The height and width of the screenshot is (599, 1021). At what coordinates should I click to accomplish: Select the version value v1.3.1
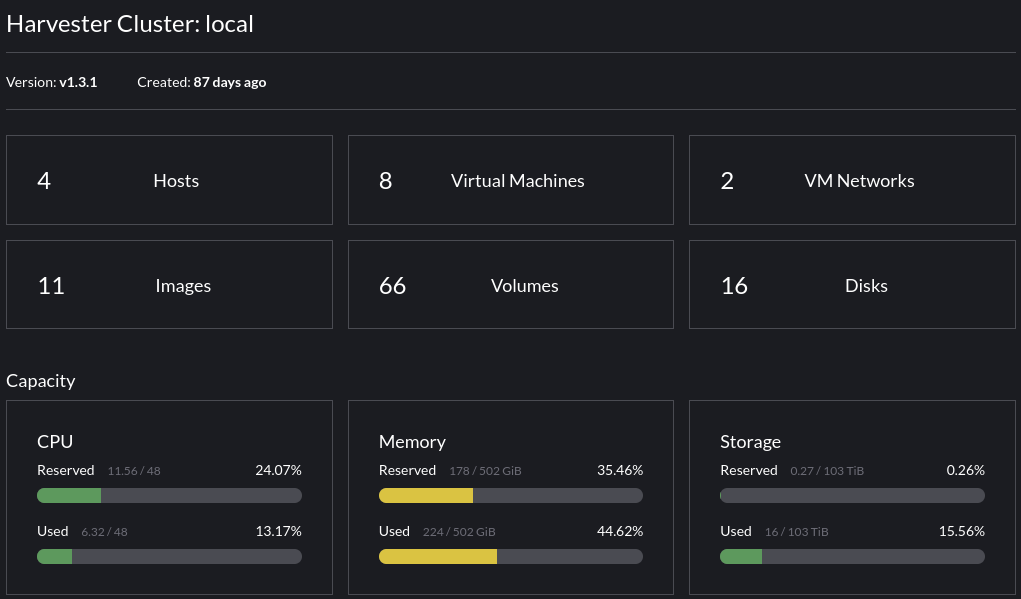[78, 82]
